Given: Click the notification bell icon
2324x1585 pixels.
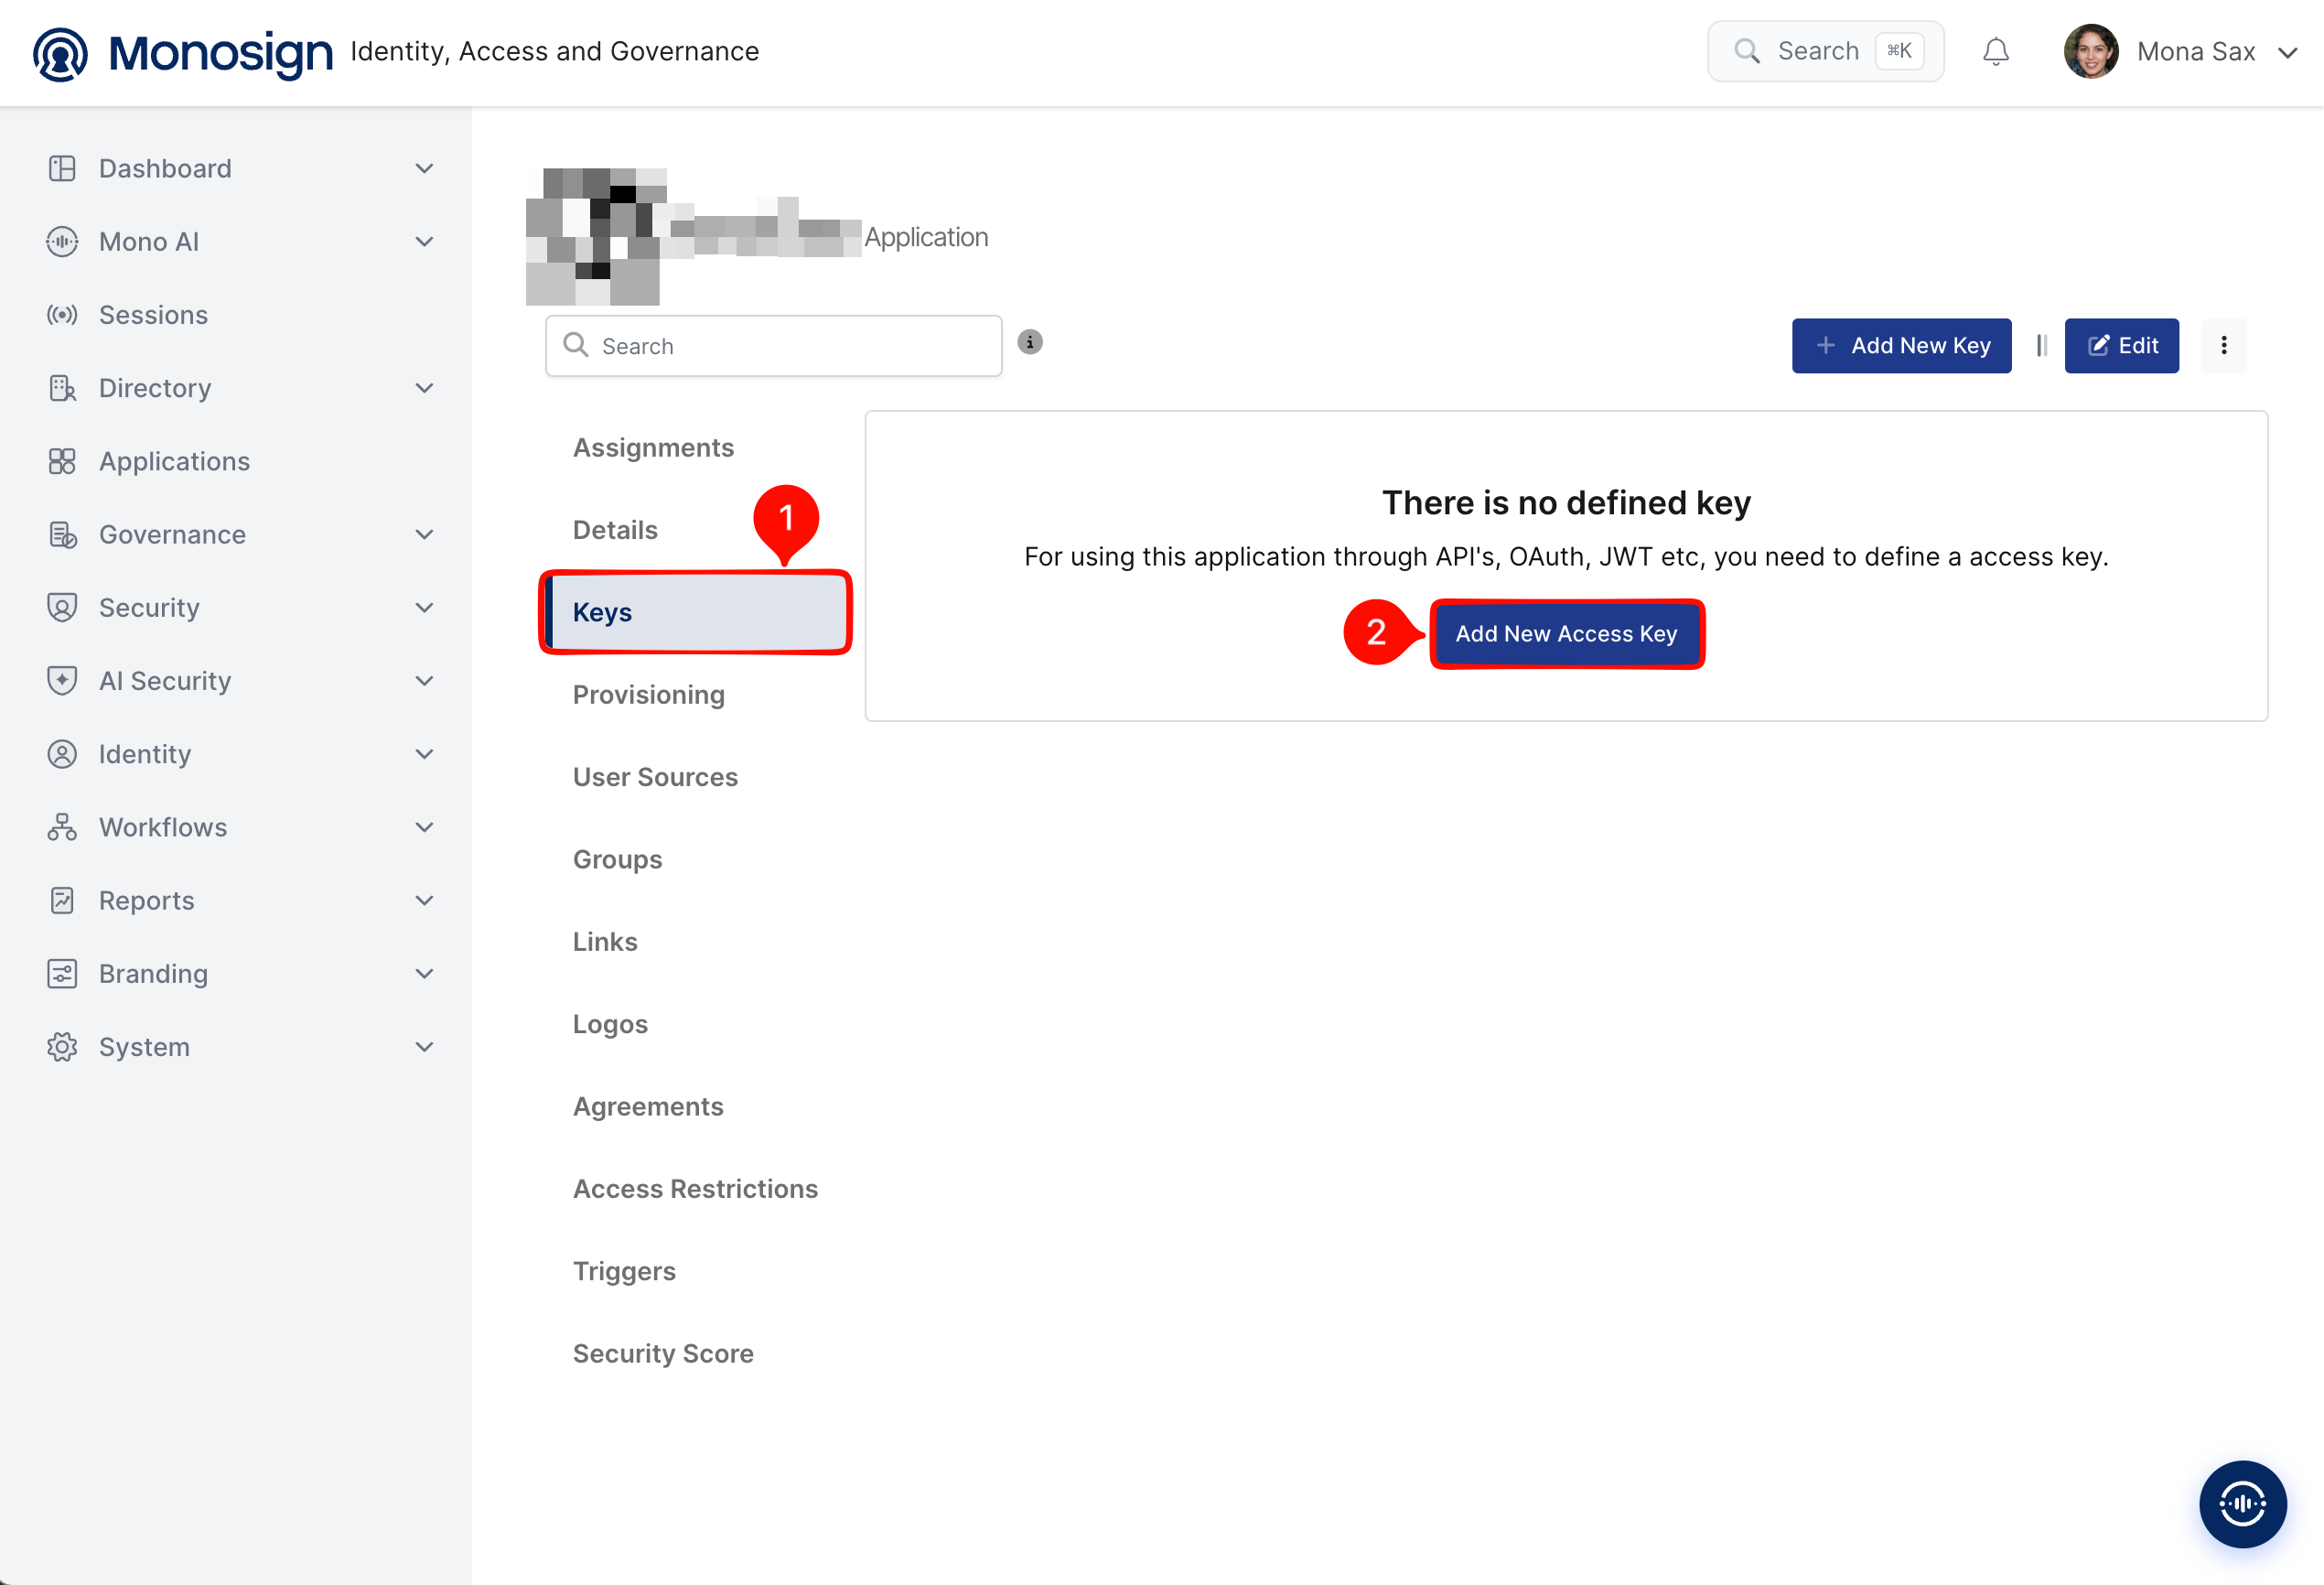Looking at the screenshot, I should pos(1995,51).
